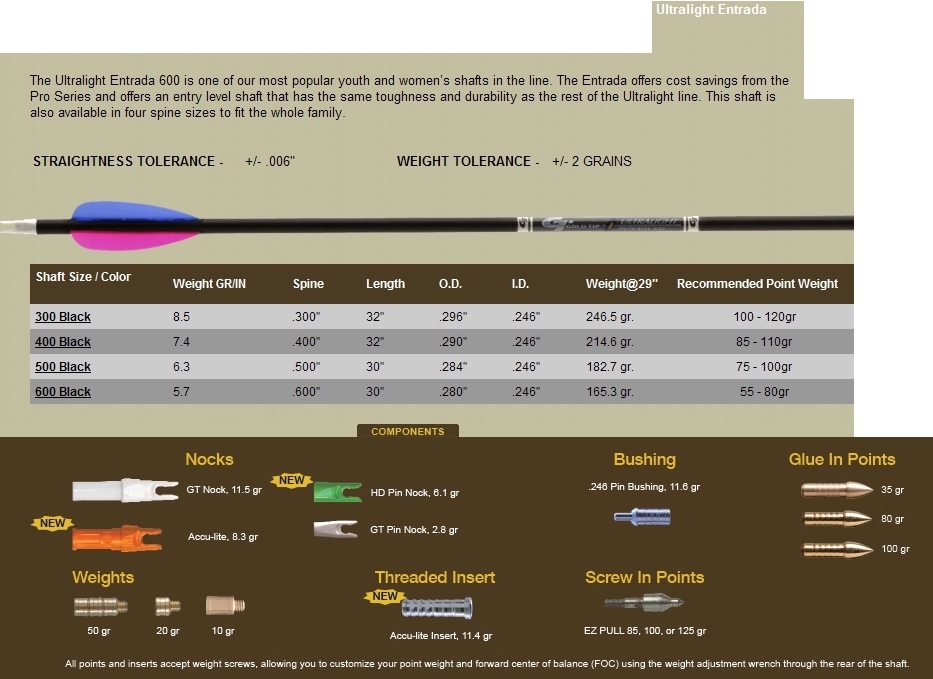Click the white nock at the arrow's end
Screen dimensions: 933x679
coord(18,226)
